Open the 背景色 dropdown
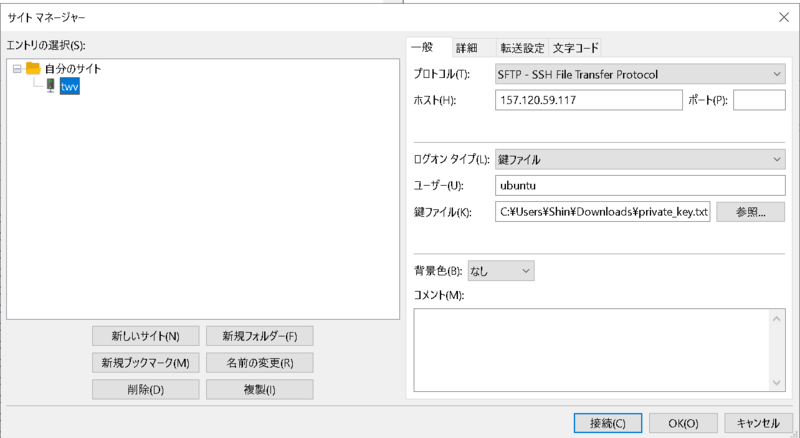Screen dimensions: 800x438 (501, 271)
